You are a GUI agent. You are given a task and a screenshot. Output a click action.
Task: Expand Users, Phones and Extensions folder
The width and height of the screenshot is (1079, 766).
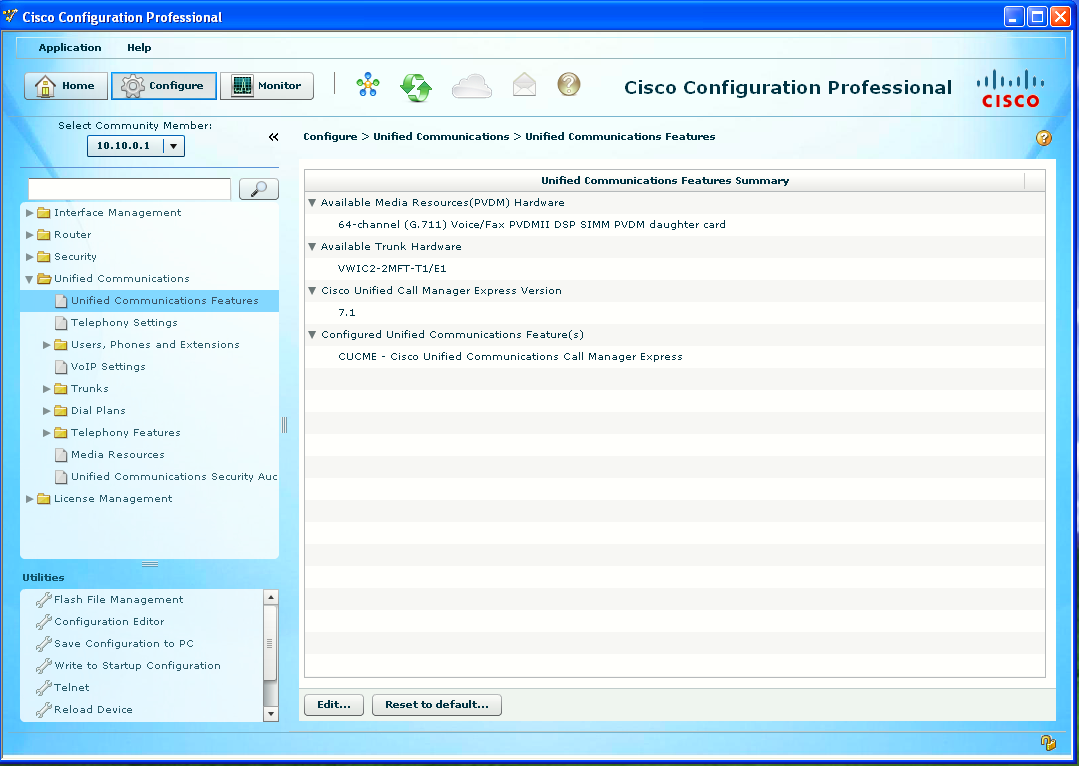coord(47,345)
